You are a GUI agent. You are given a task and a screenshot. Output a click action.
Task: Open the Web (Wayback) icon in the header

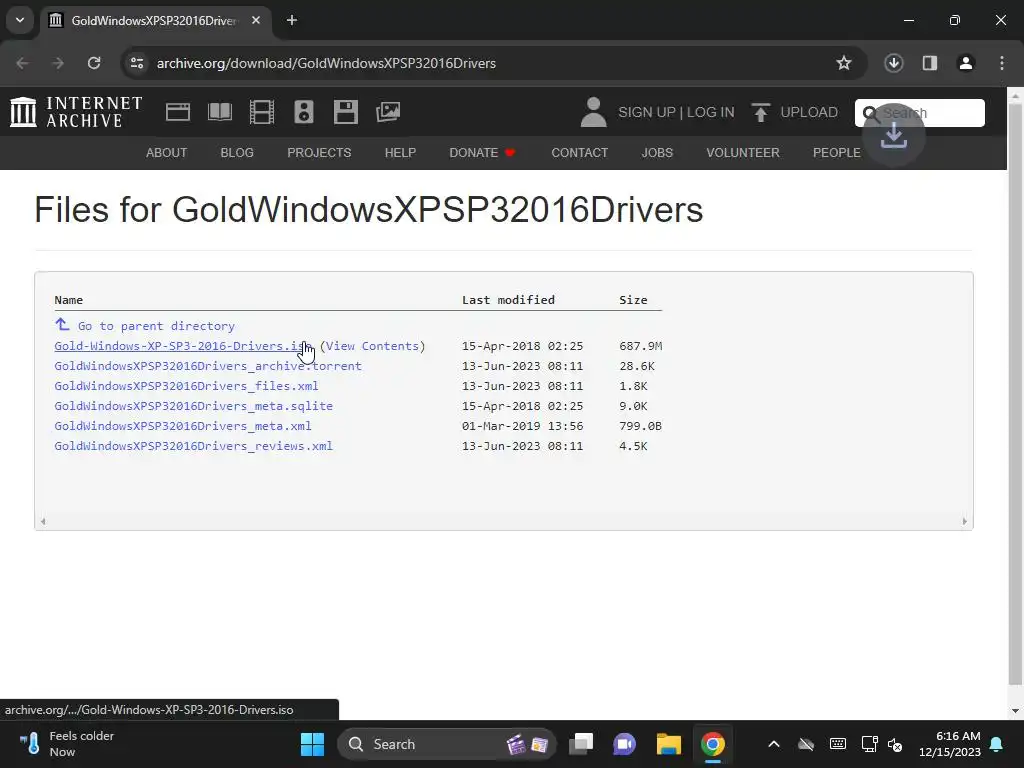coord(178,112)
